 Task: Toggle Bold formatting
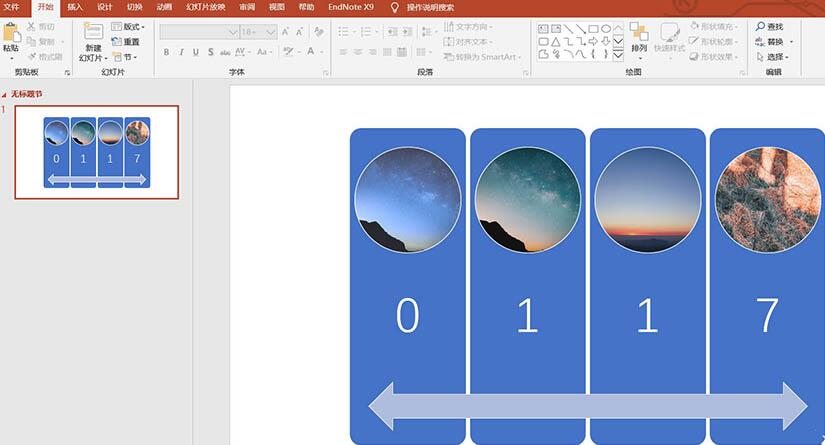click(x=166, y=52)
